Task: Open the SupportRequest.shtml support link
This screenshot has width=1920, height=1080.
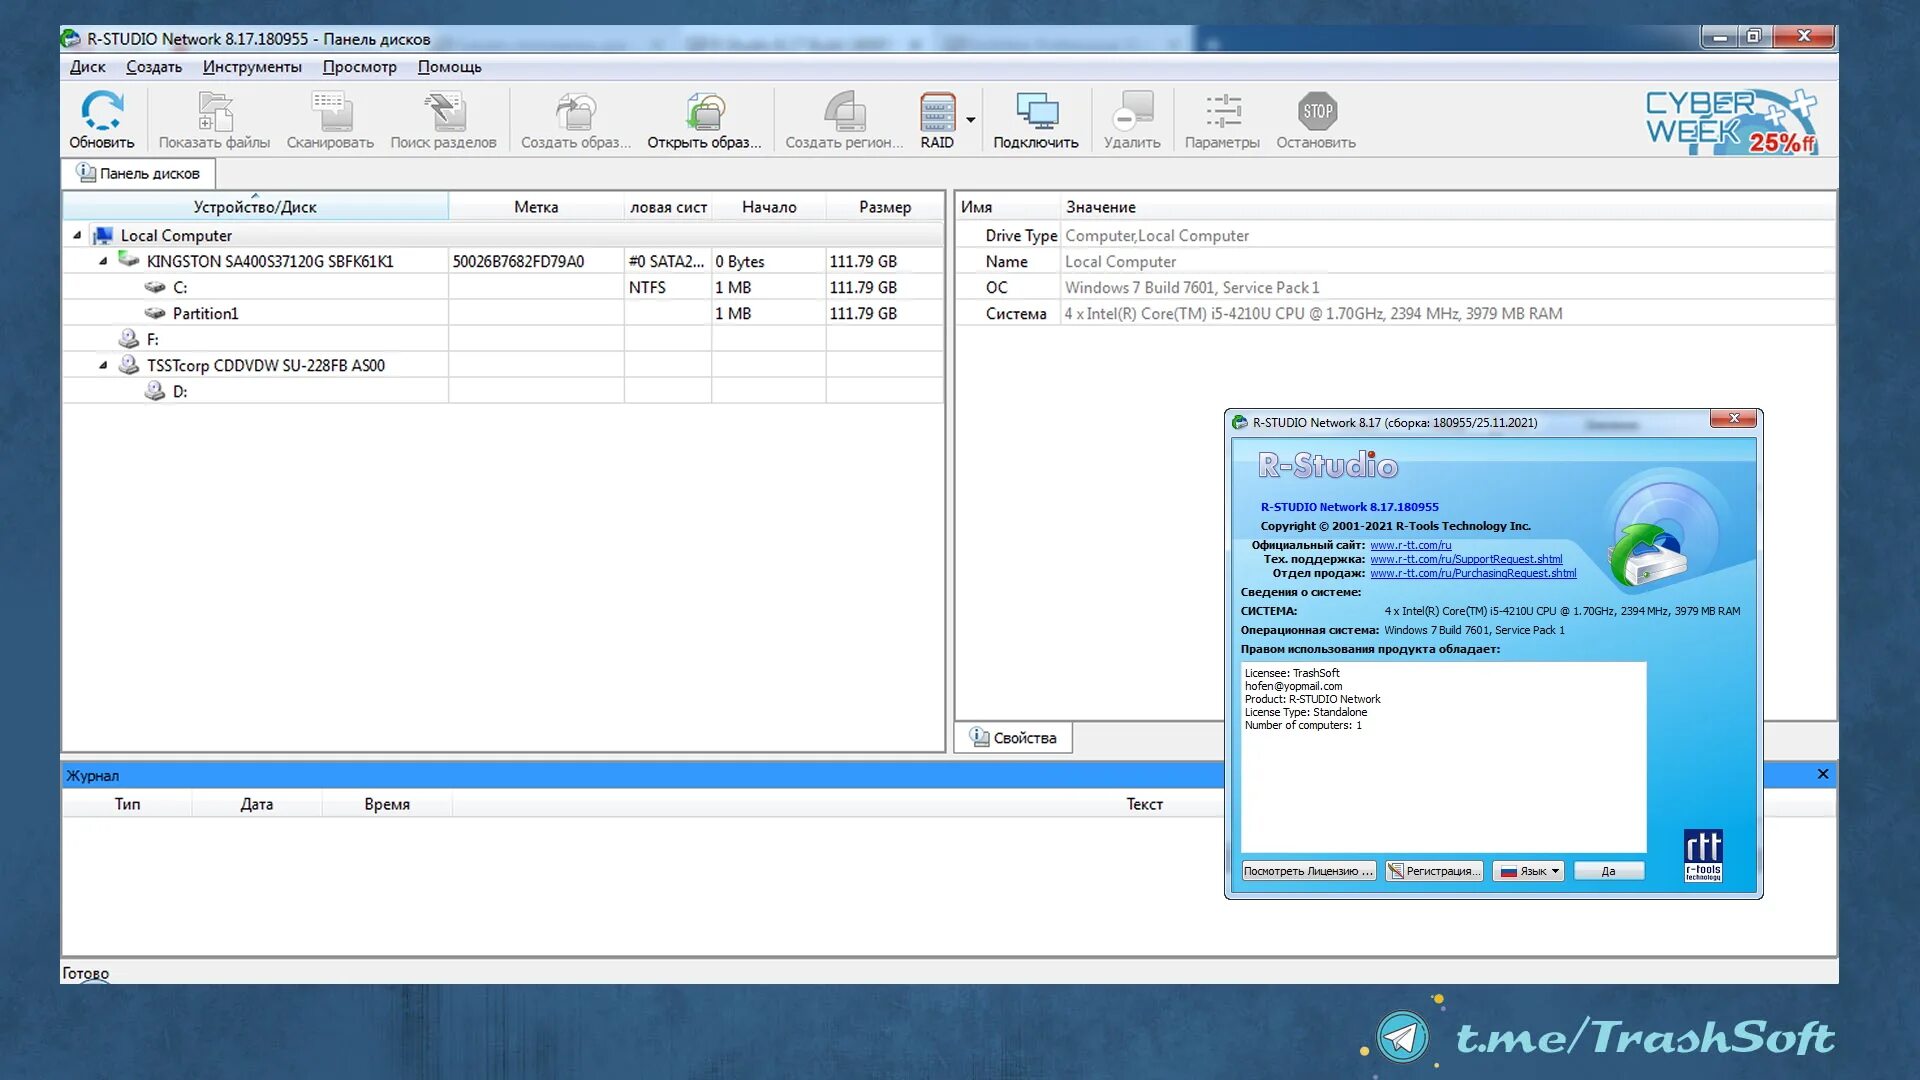Action: 1466,559
